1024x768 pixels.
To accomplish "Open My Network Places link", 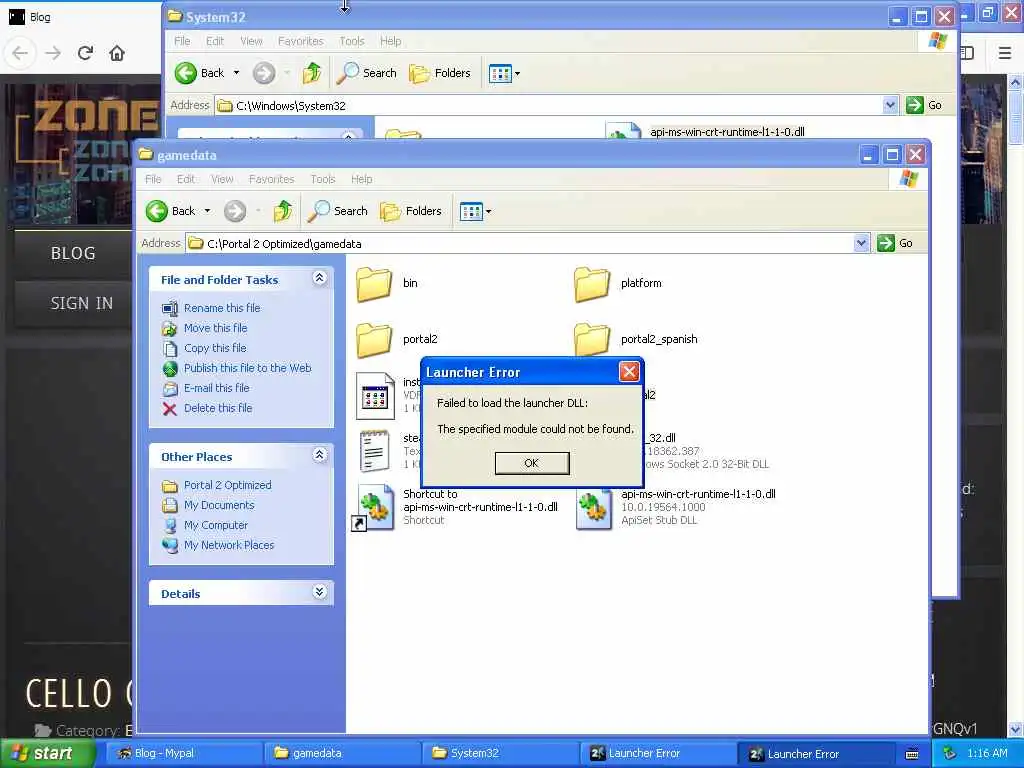I will point(229,545).
